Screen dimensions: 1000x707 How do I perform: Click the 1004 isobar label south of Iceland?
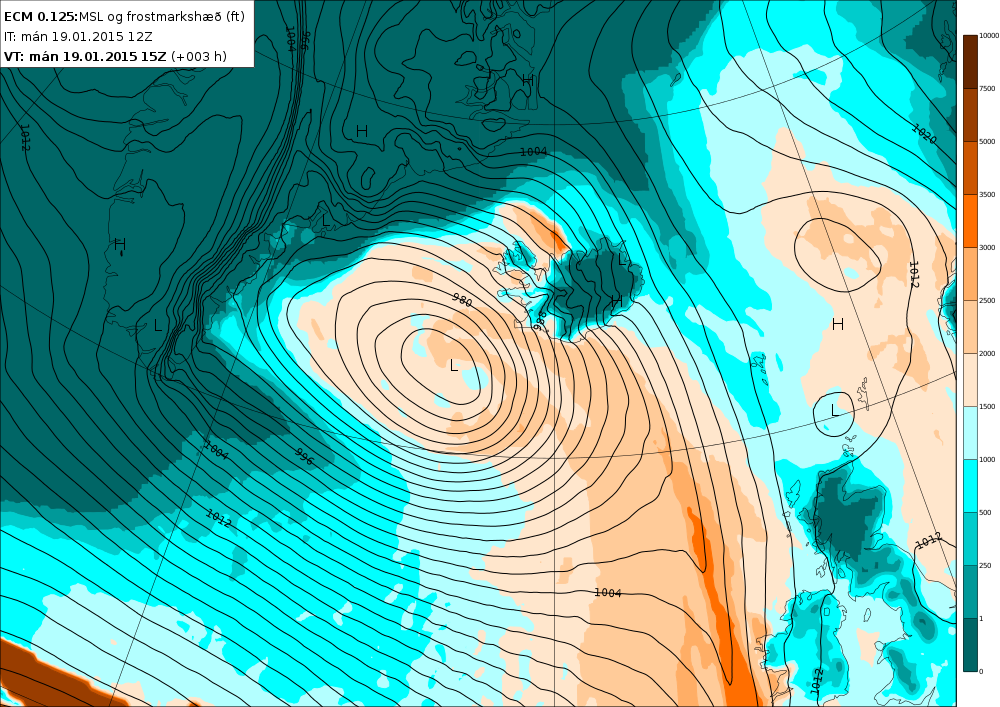[607, 593]
